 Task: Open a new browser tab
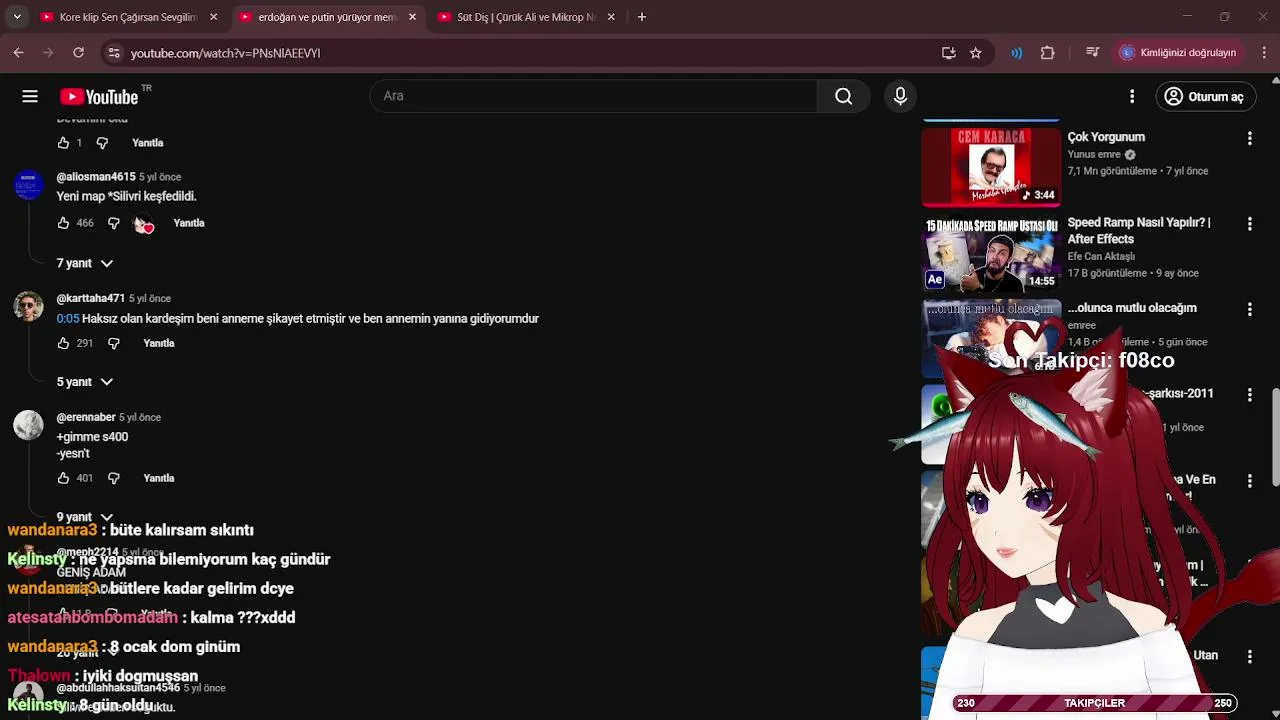(x=642, y=17)
